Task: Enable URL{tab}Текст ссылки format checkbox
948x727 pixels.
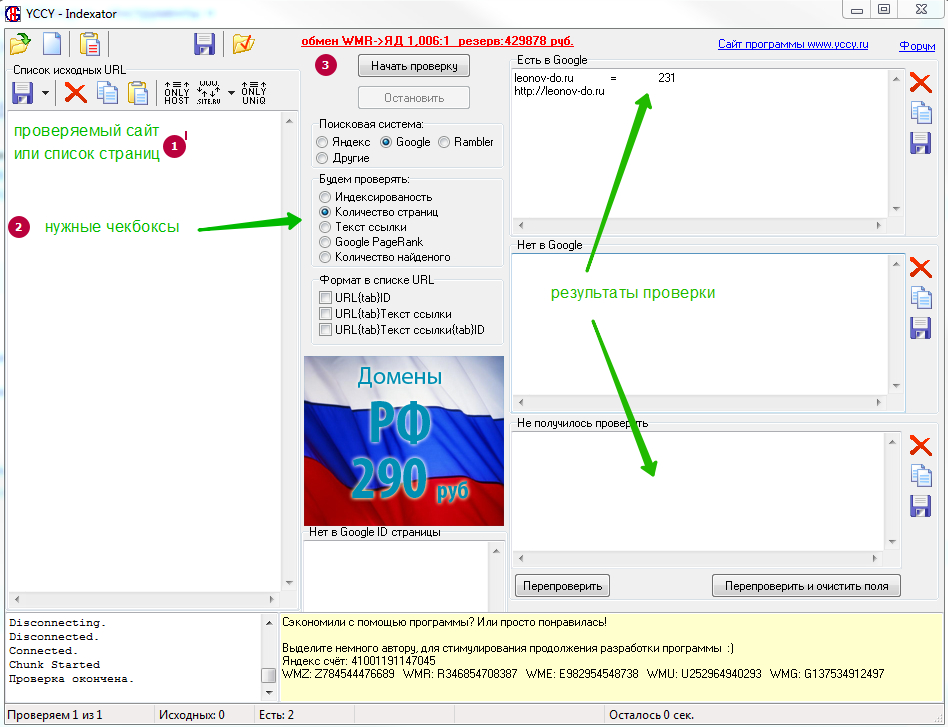Action: pyautogui.click(x=325, y=313)
